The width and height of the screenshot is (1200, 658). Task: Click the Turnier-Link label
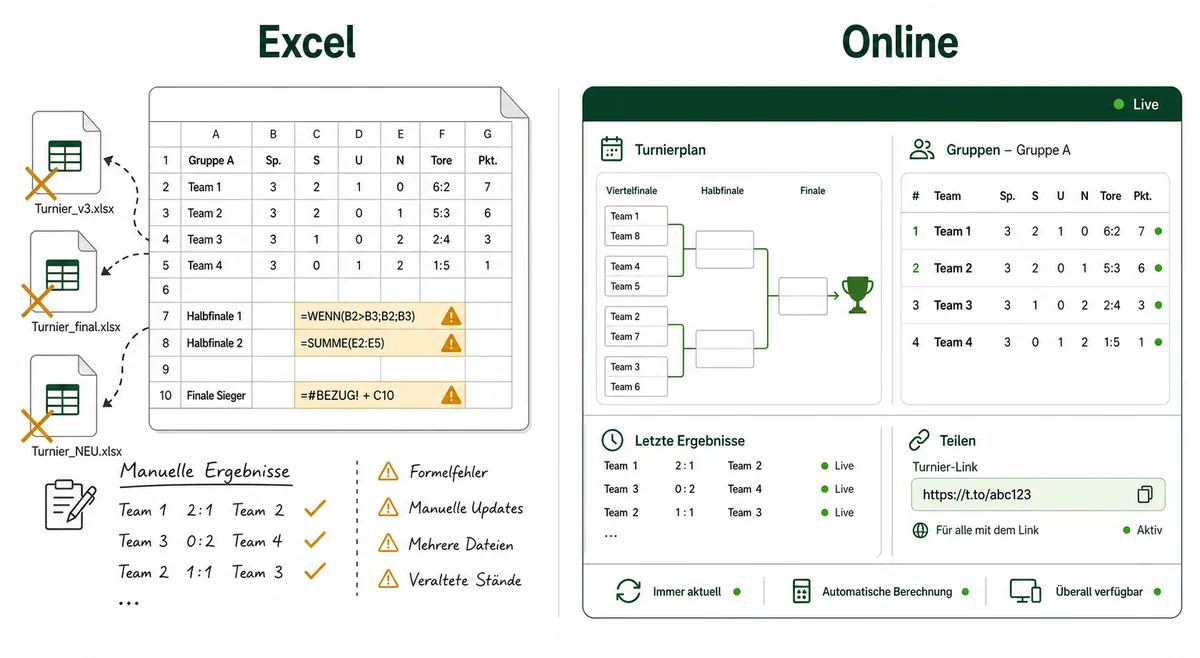pos(945,467)
